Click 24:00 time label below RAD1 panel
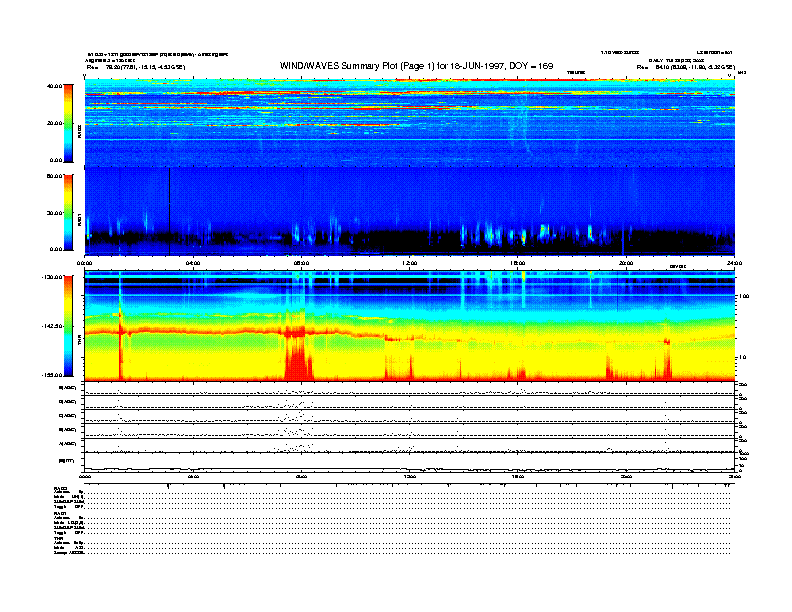Image resolution: width=792 pixels, height=612 pixels. 734,263
